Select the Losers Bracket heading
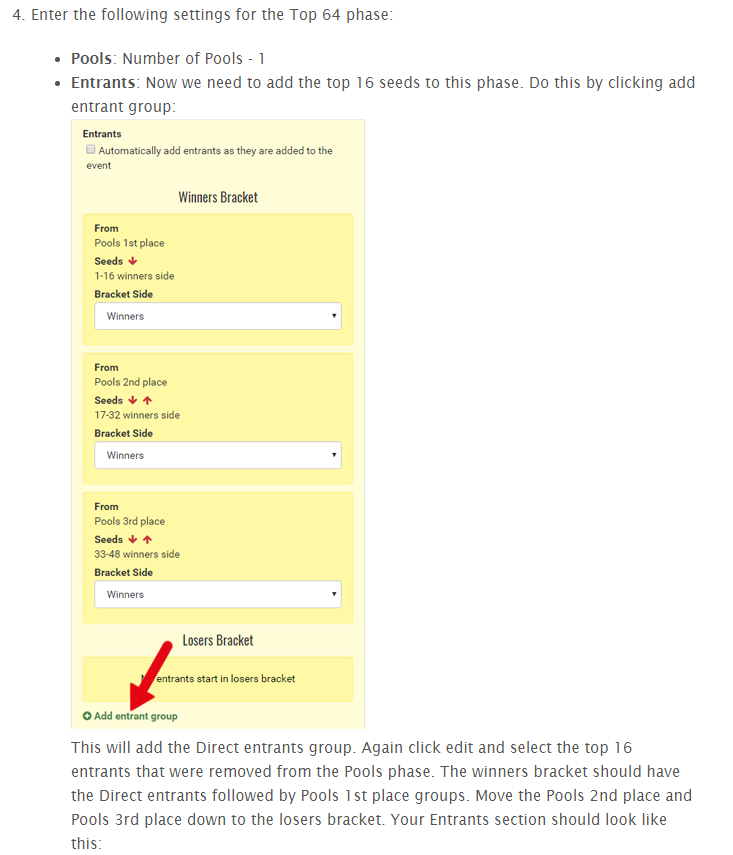The image size is (733, 855). pyautogui.click(x=218, y=640)
